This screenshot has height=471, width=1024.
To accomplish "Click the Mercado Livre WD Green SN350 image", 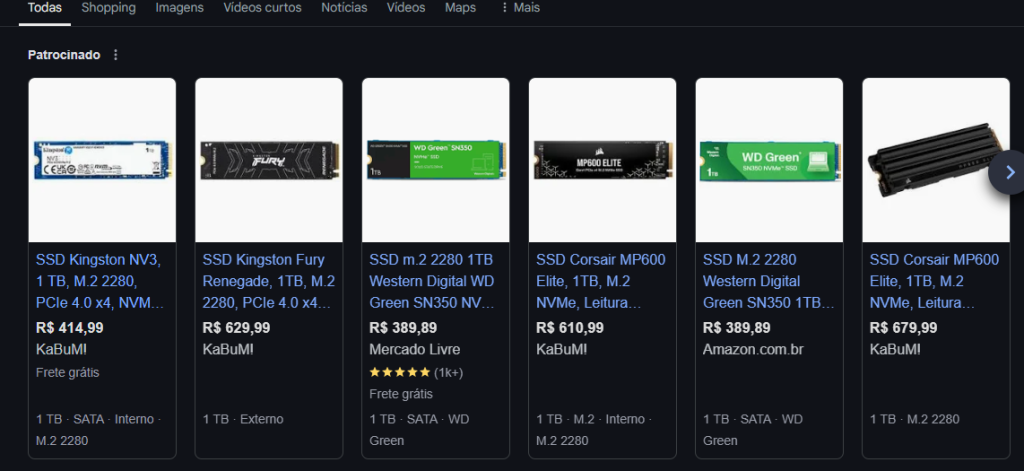I will pos(436,160).
